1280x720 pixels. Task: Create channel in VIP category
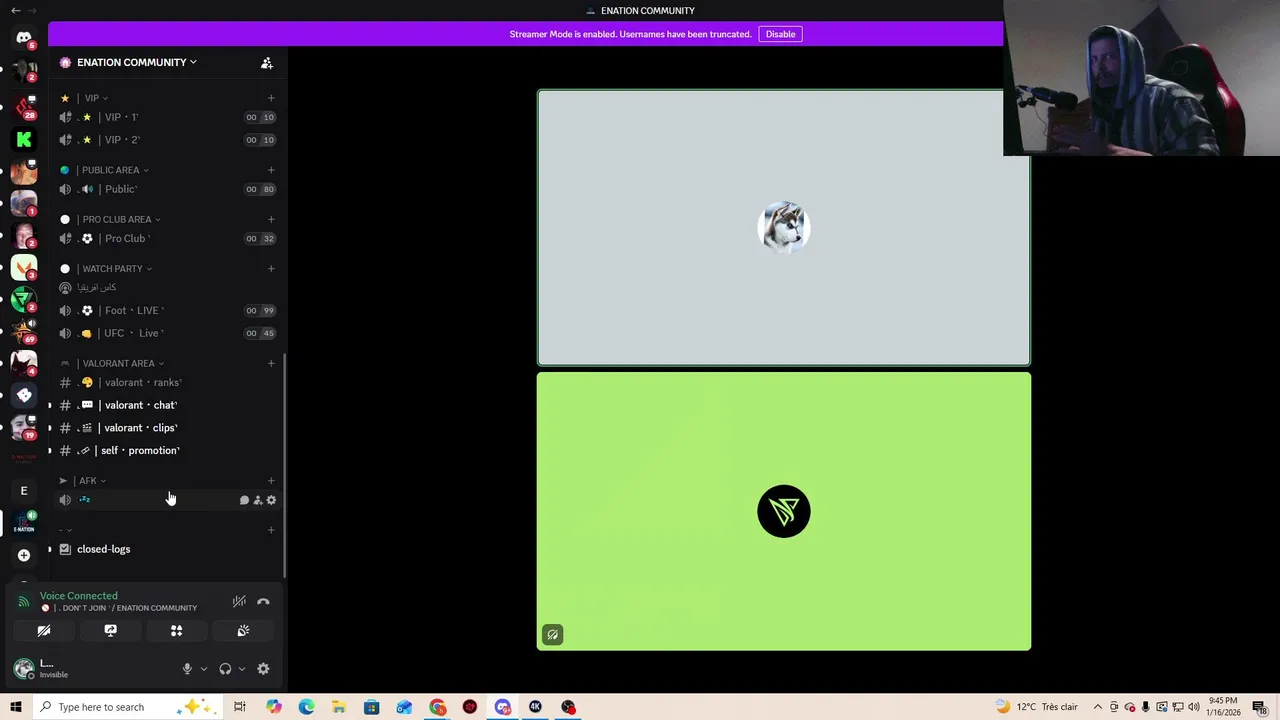pyautogui.click(x=271, y=98)
